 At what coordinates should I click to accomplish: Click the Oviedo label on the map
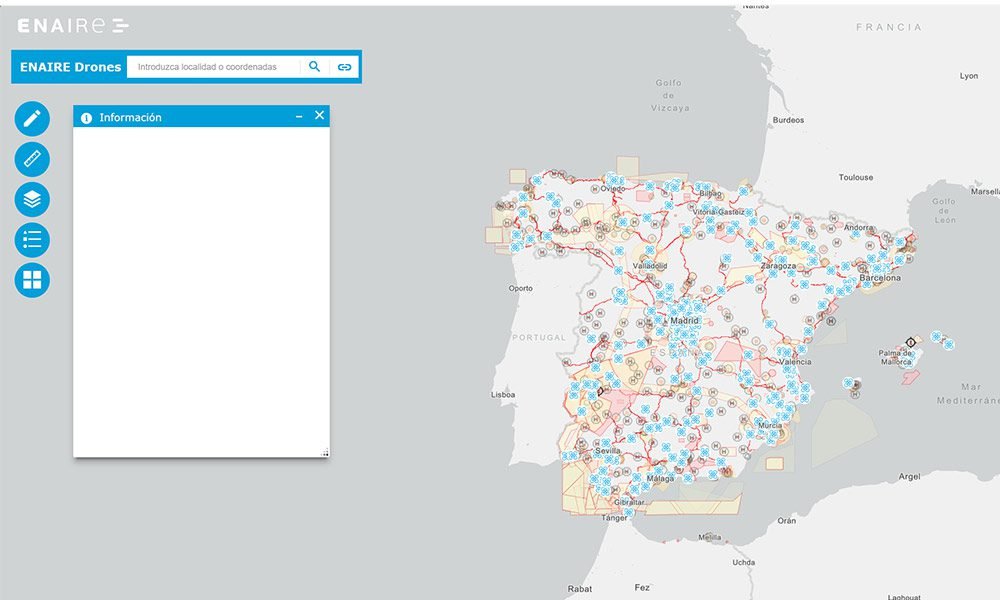(612, 189)
